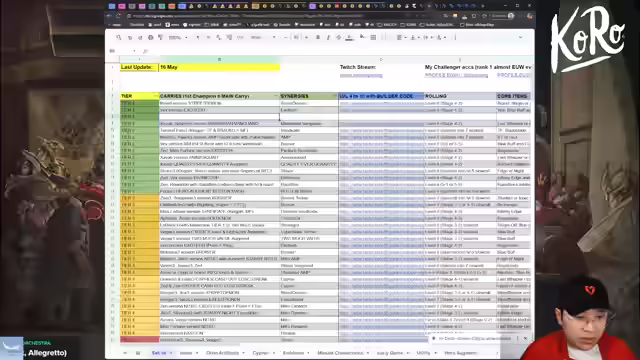Click the Print icon in toolbar
The height and width of the screenshot is (360, 640).
tap(151, 37)
